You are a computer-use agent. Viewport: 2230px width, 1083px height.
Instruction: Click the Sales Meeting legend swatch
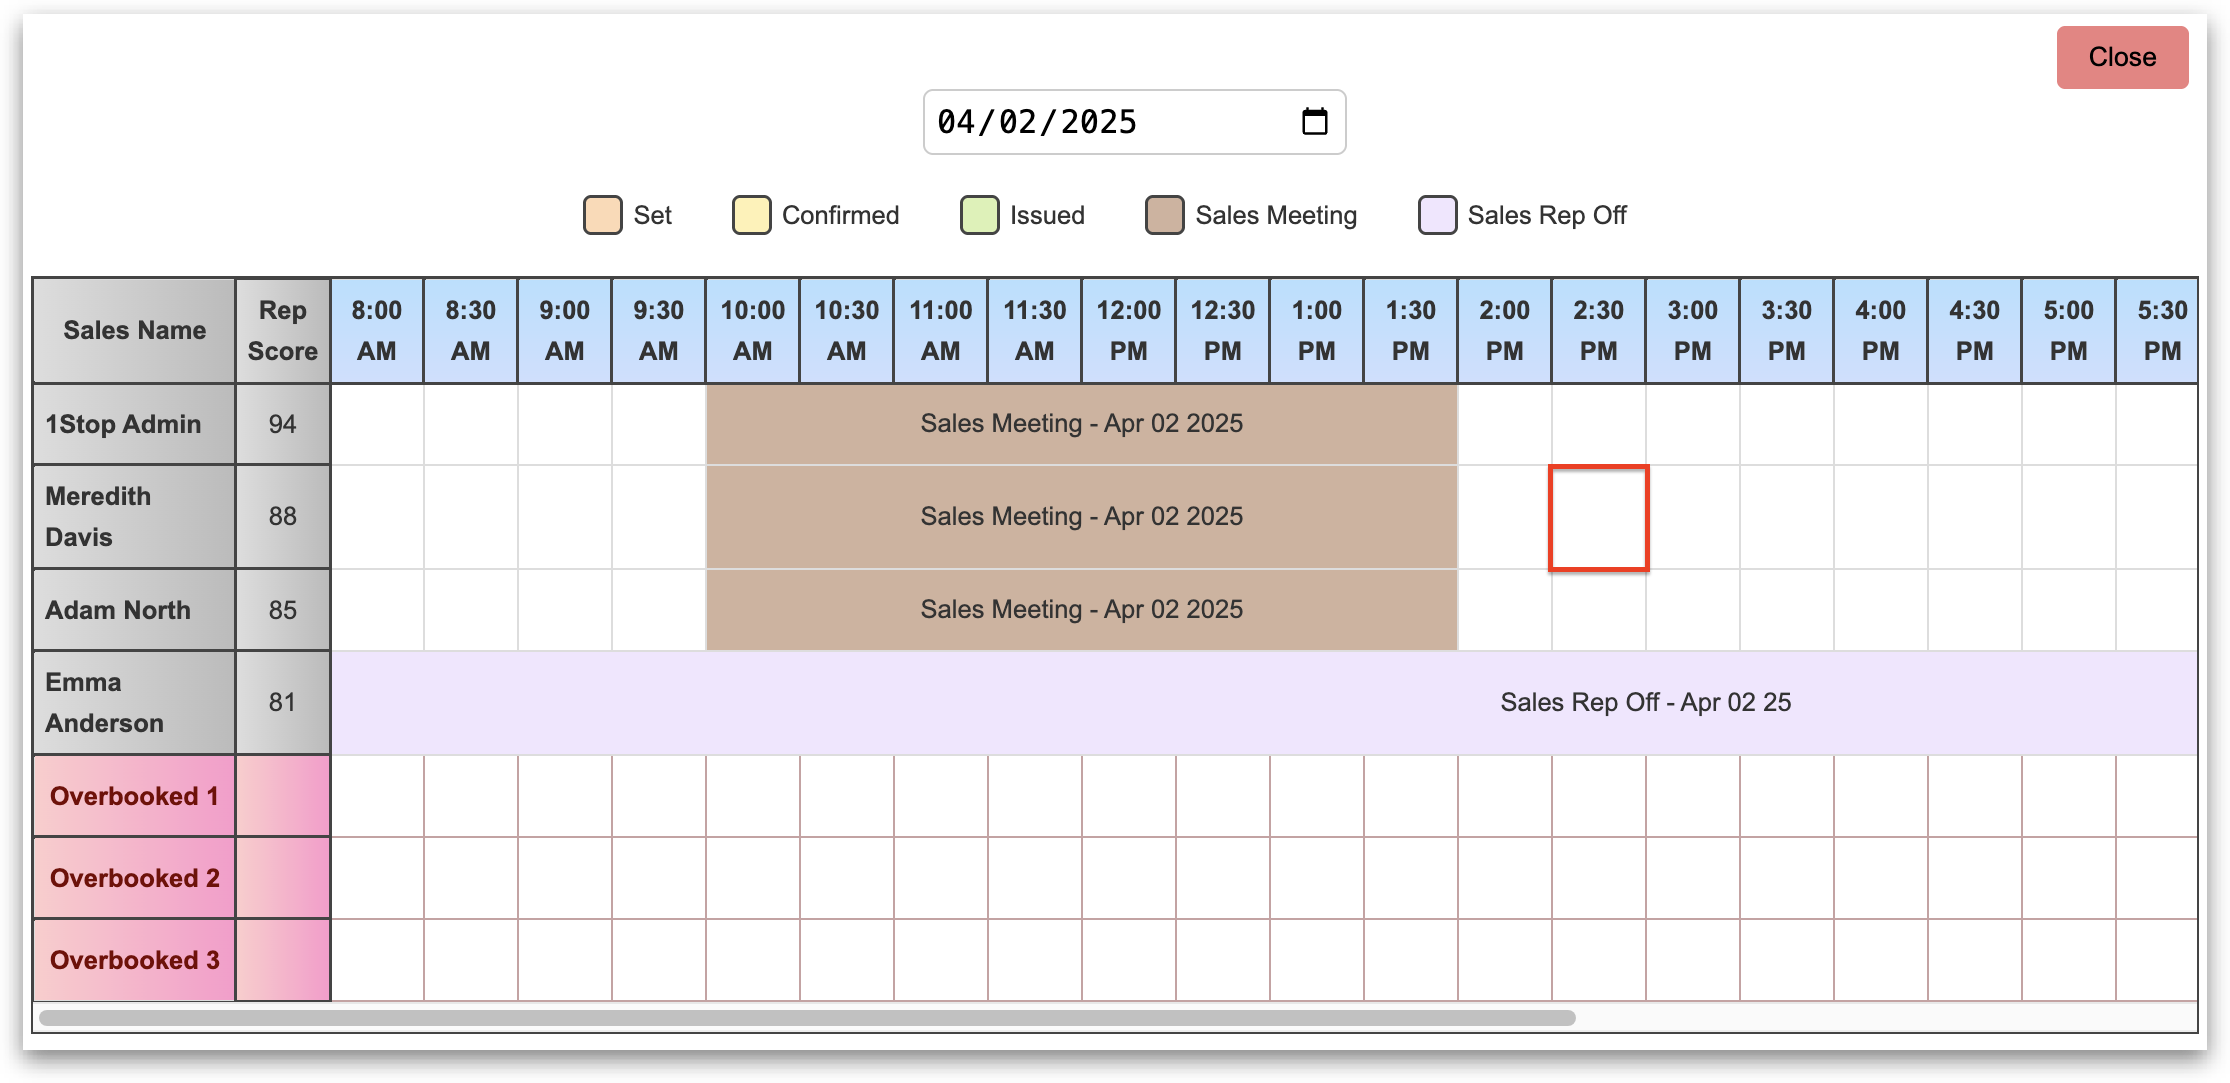pos(1164,215)
